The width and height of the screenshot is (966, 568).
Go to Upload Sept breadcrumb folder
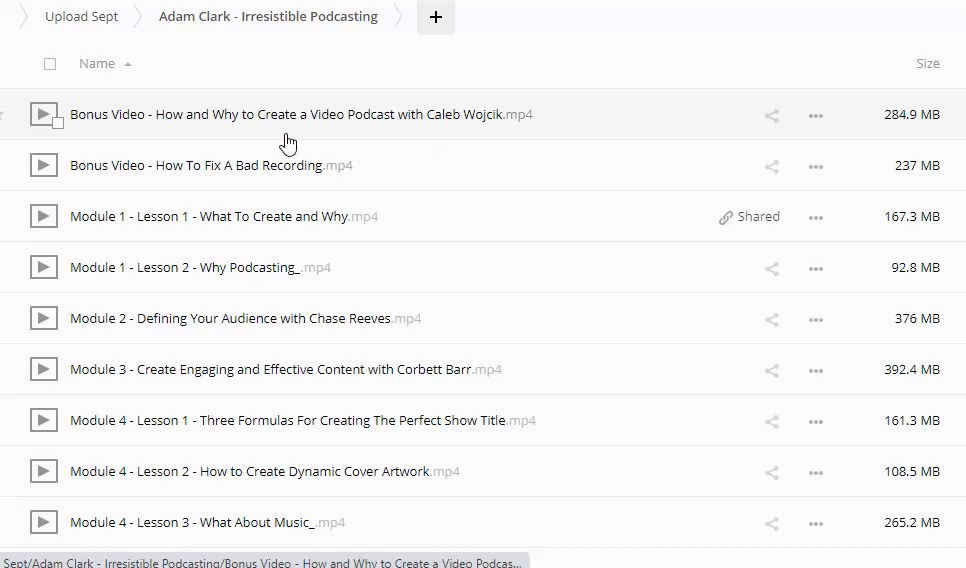coord(81,17)
